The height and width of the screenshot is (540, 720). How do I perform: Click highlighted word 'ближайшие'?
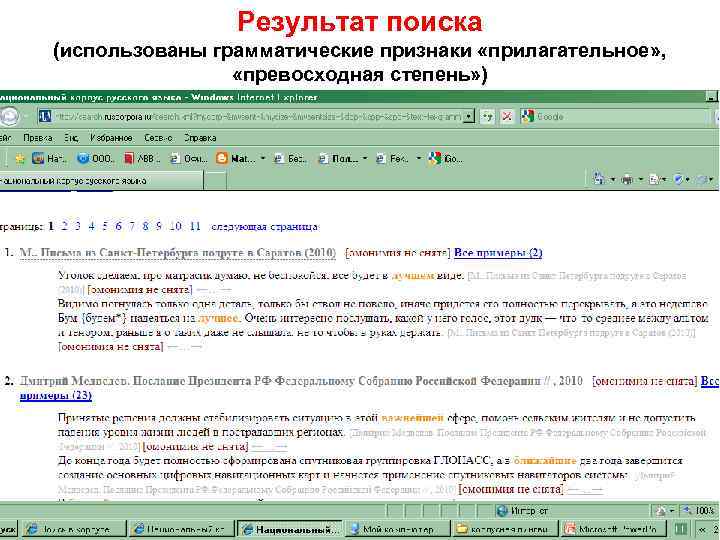545,460
